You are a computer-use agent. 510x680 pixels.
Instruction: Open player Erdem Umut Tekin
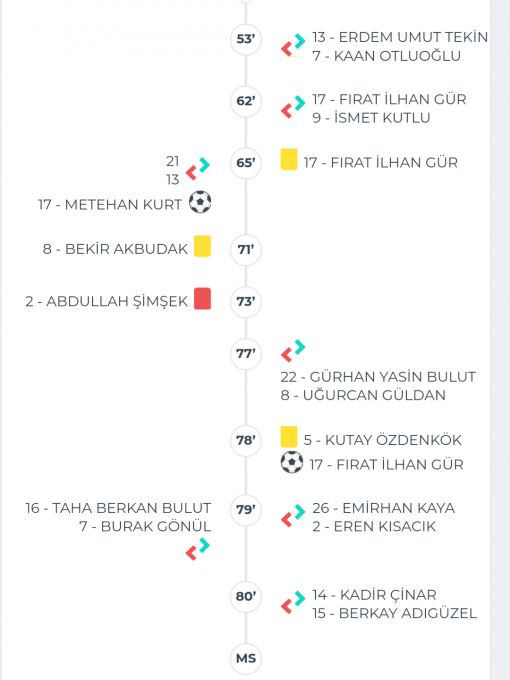pyautogui.click(x=400, y=37)
